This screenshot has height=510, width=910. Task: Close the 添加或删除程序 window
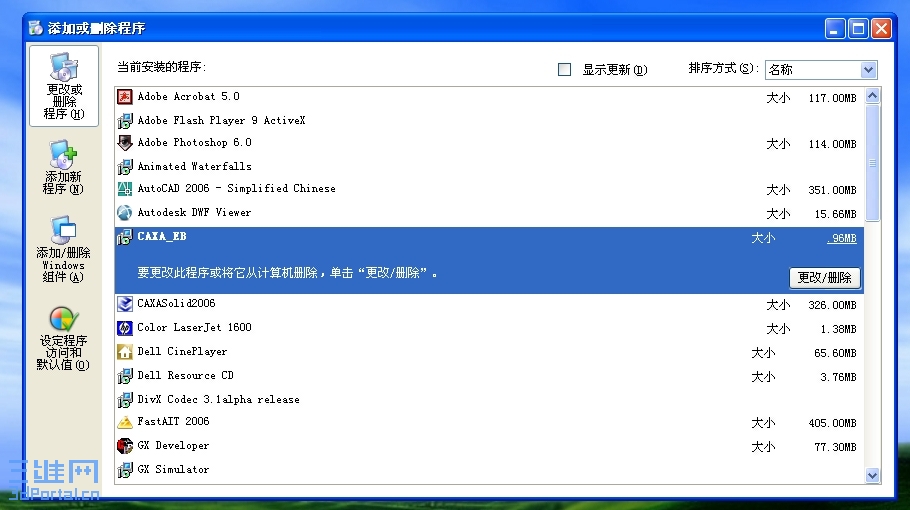(x=881, y=28)
